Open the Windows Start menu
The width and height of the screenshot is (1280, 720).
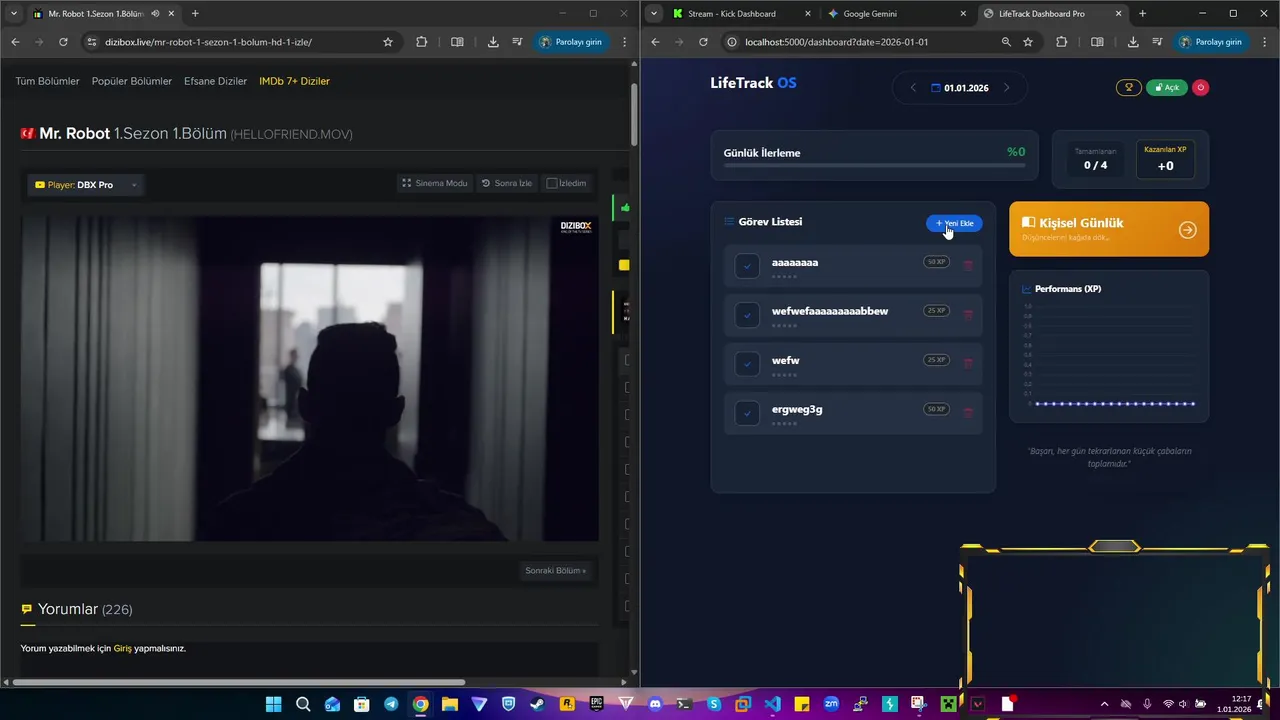pyautogui.click(x=273, y=704)
